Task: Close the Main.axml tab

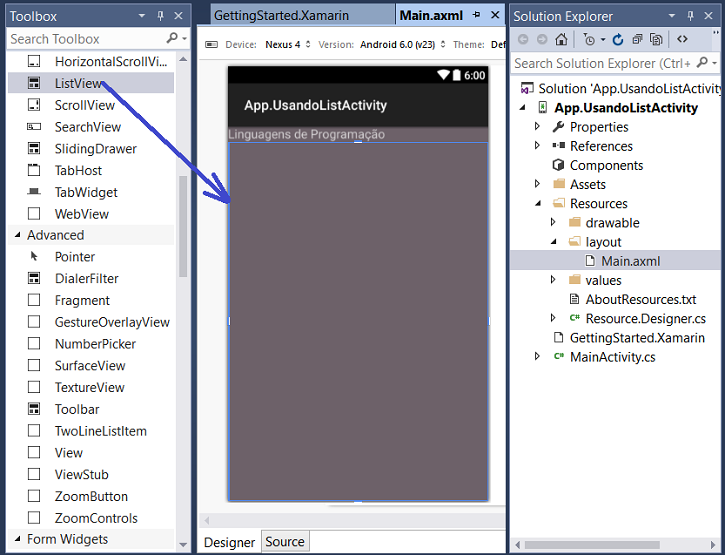Action: coord(495,15)
